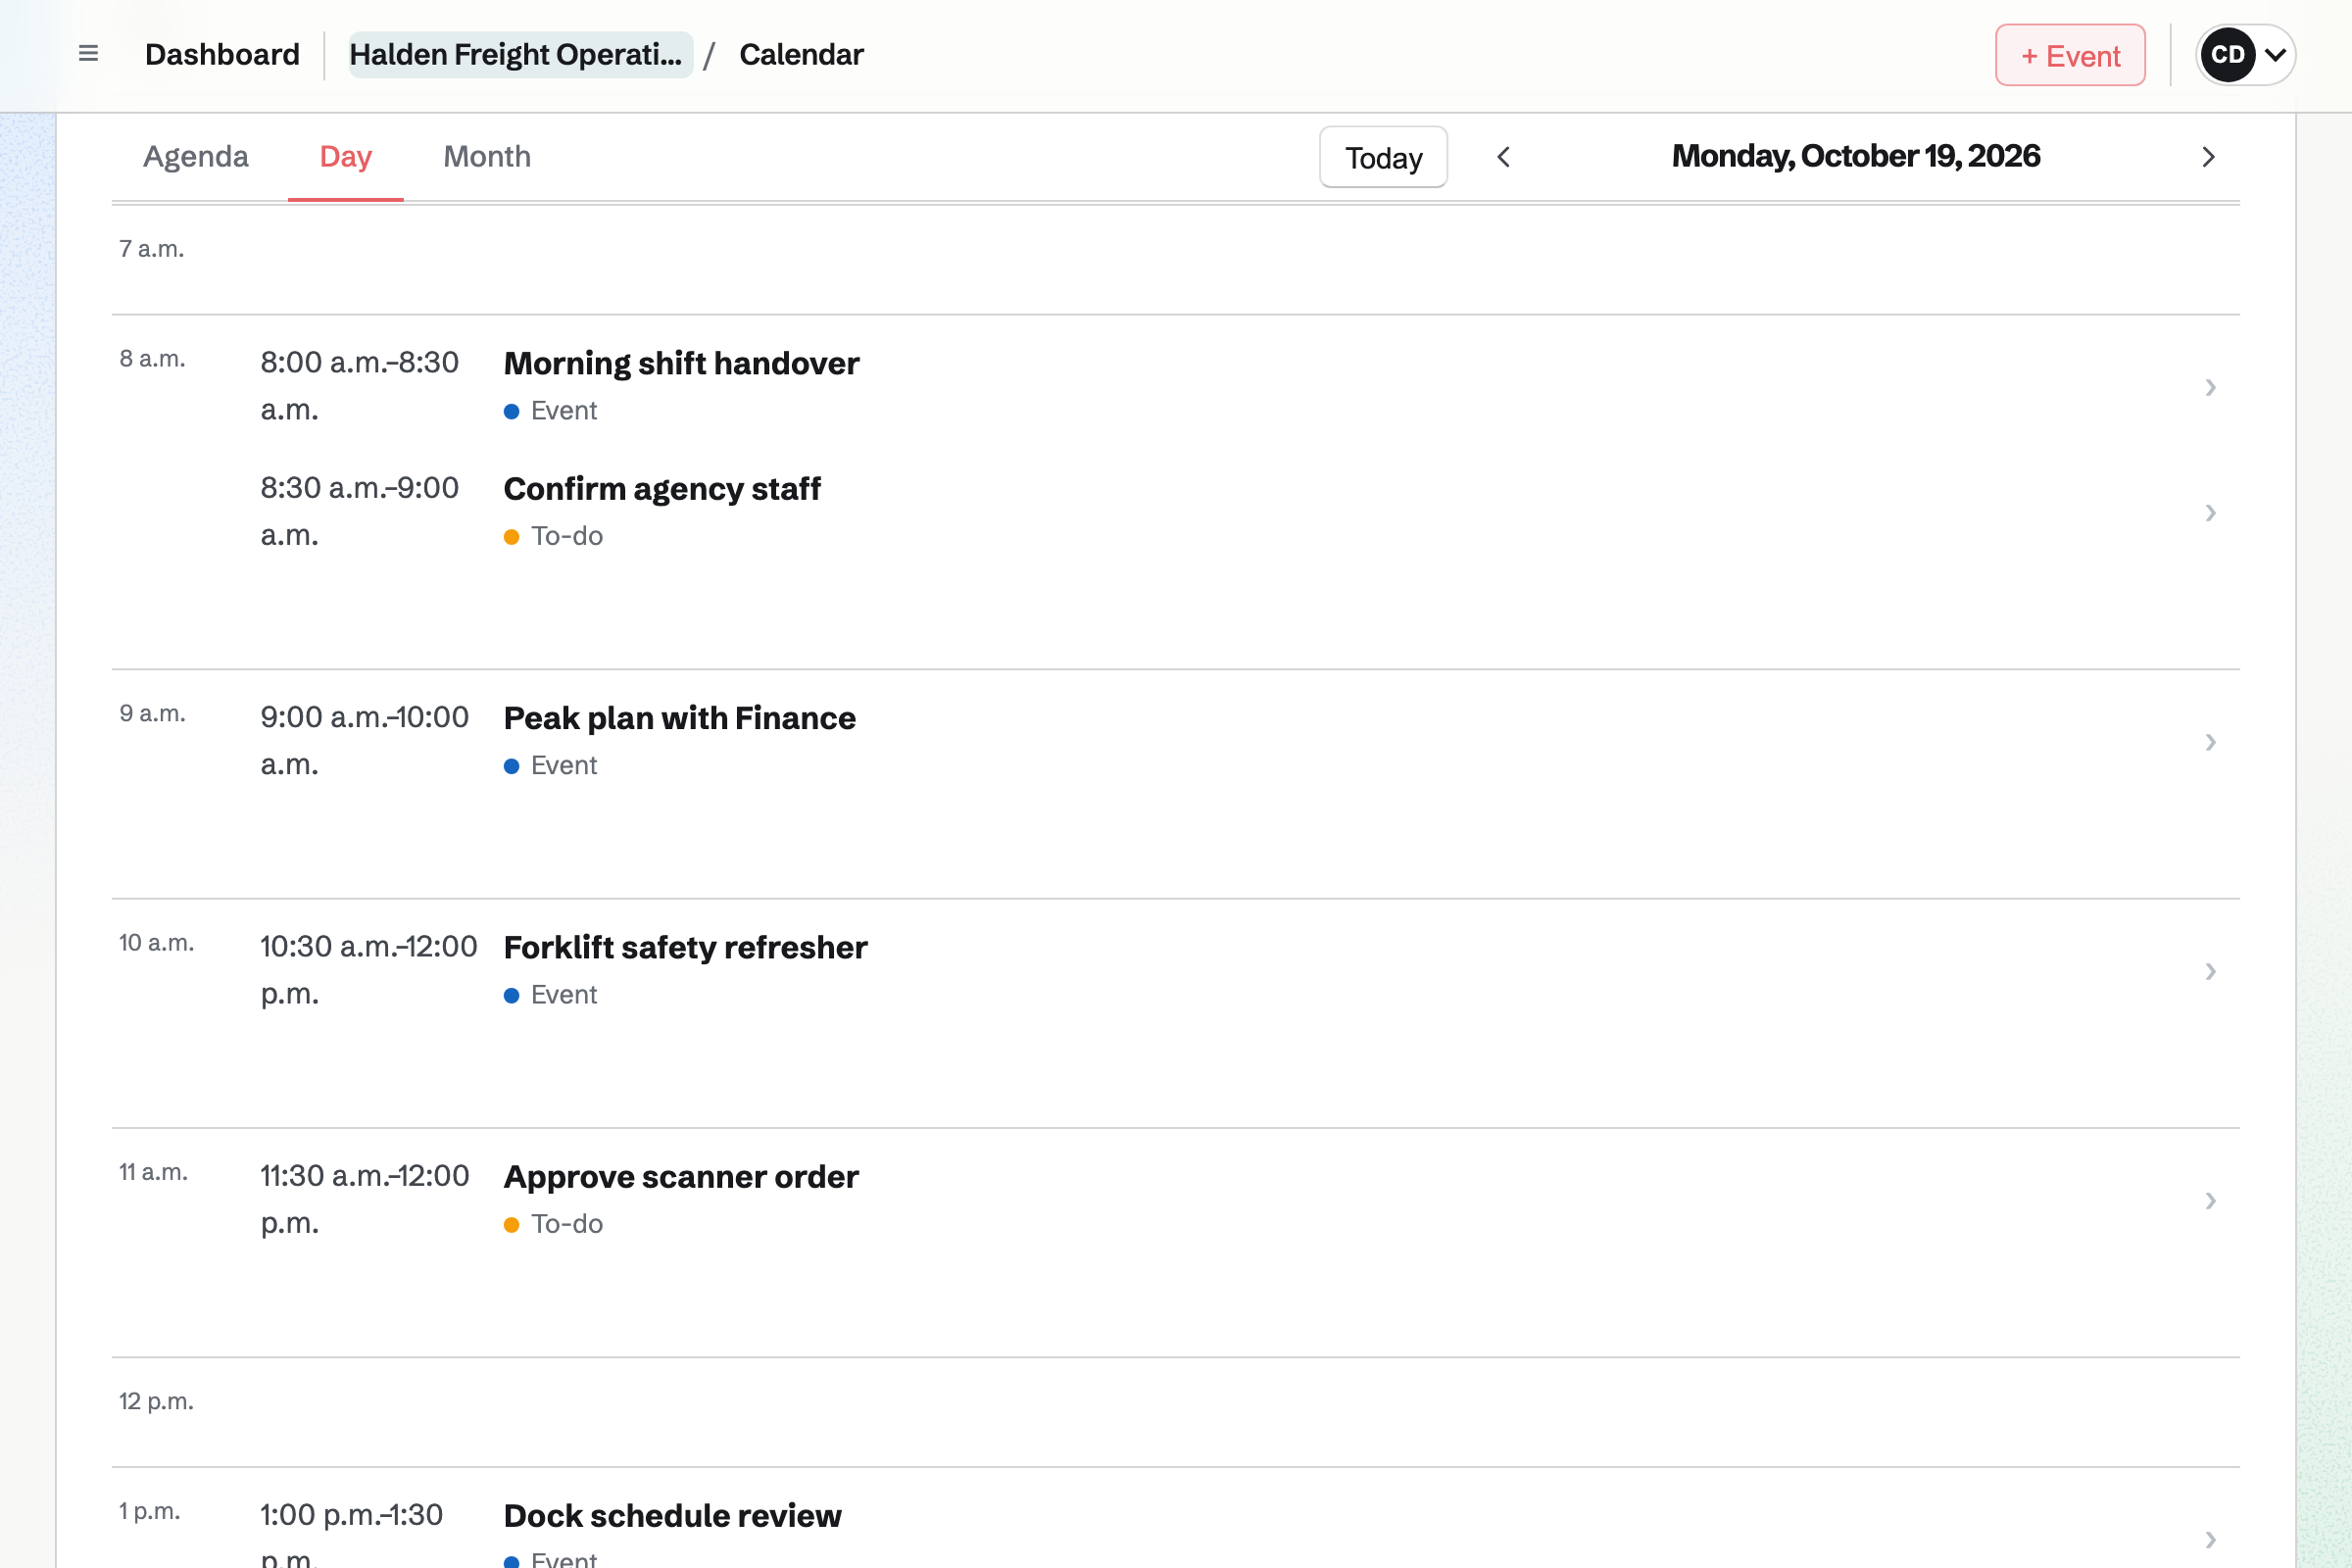Expand Morning shift handover row chevron
This screenshot has height=1568, width=2352.
coord(2210,387)
